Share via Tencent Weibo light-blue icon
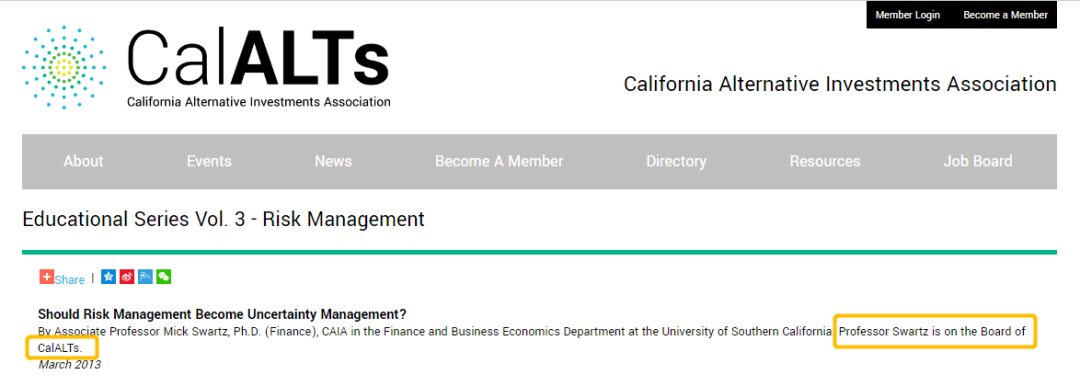Viewport: 1080px width, 386px height. pyautogui.click(x=145, y=277)
